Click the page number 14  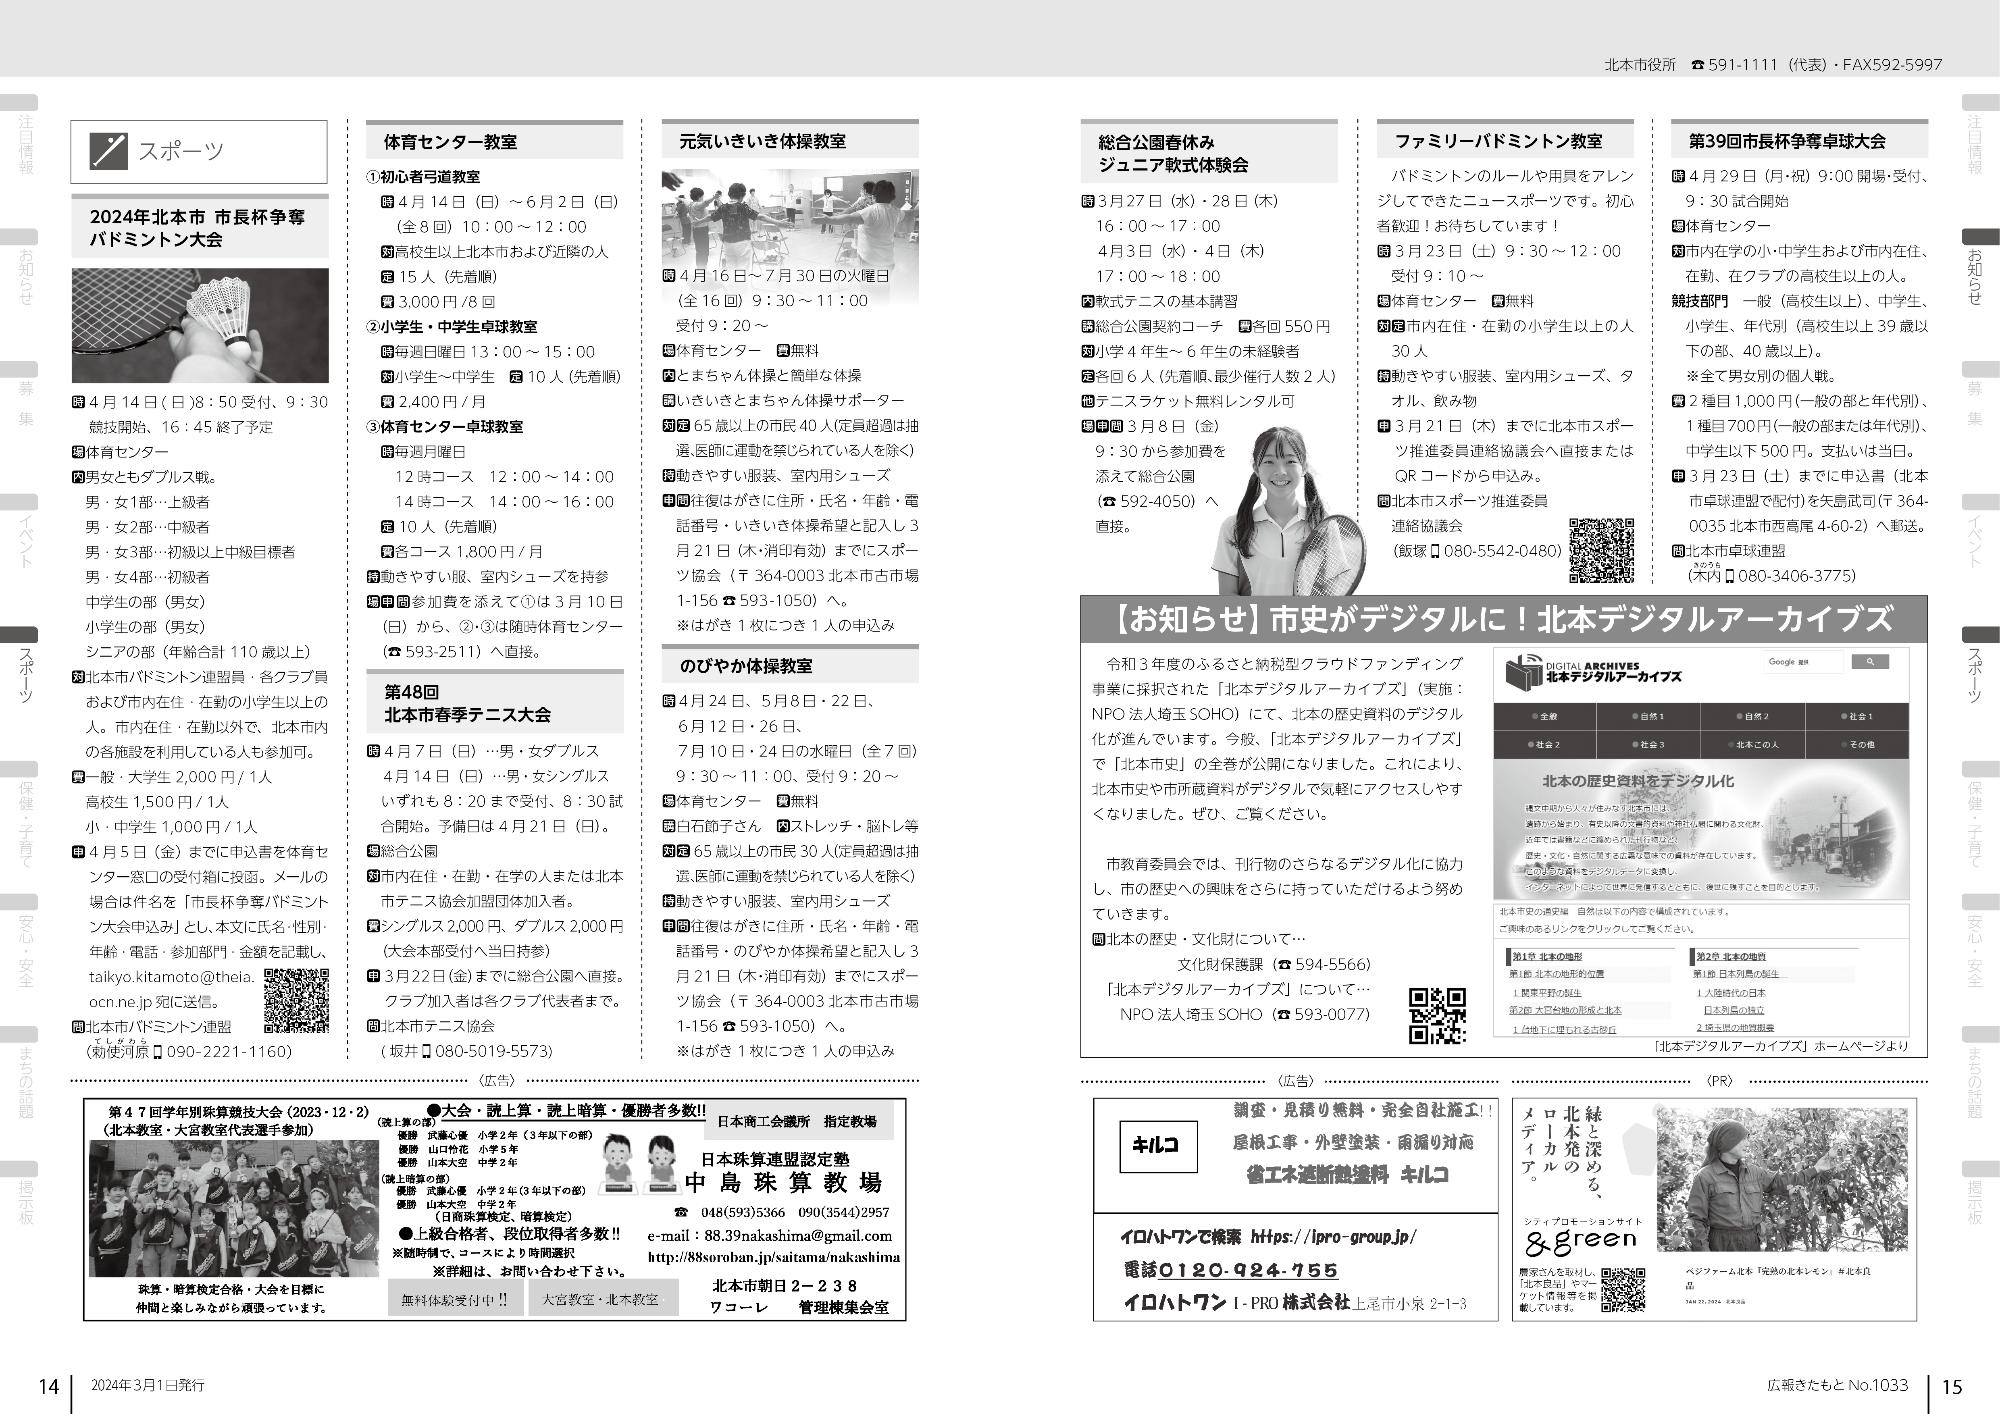[49, 1387]
